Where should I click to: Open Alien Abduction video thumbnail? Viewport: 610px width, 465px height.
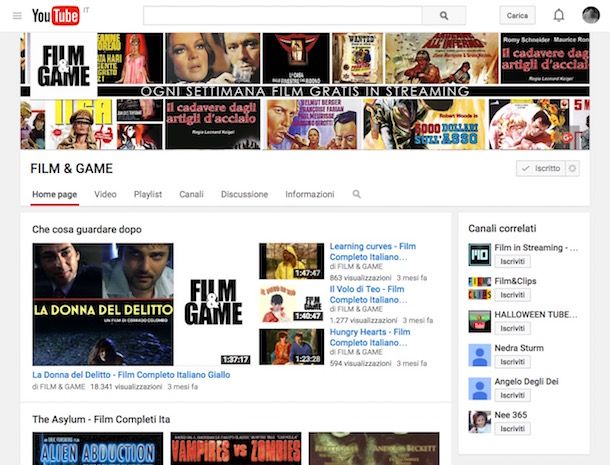[98, 448]
